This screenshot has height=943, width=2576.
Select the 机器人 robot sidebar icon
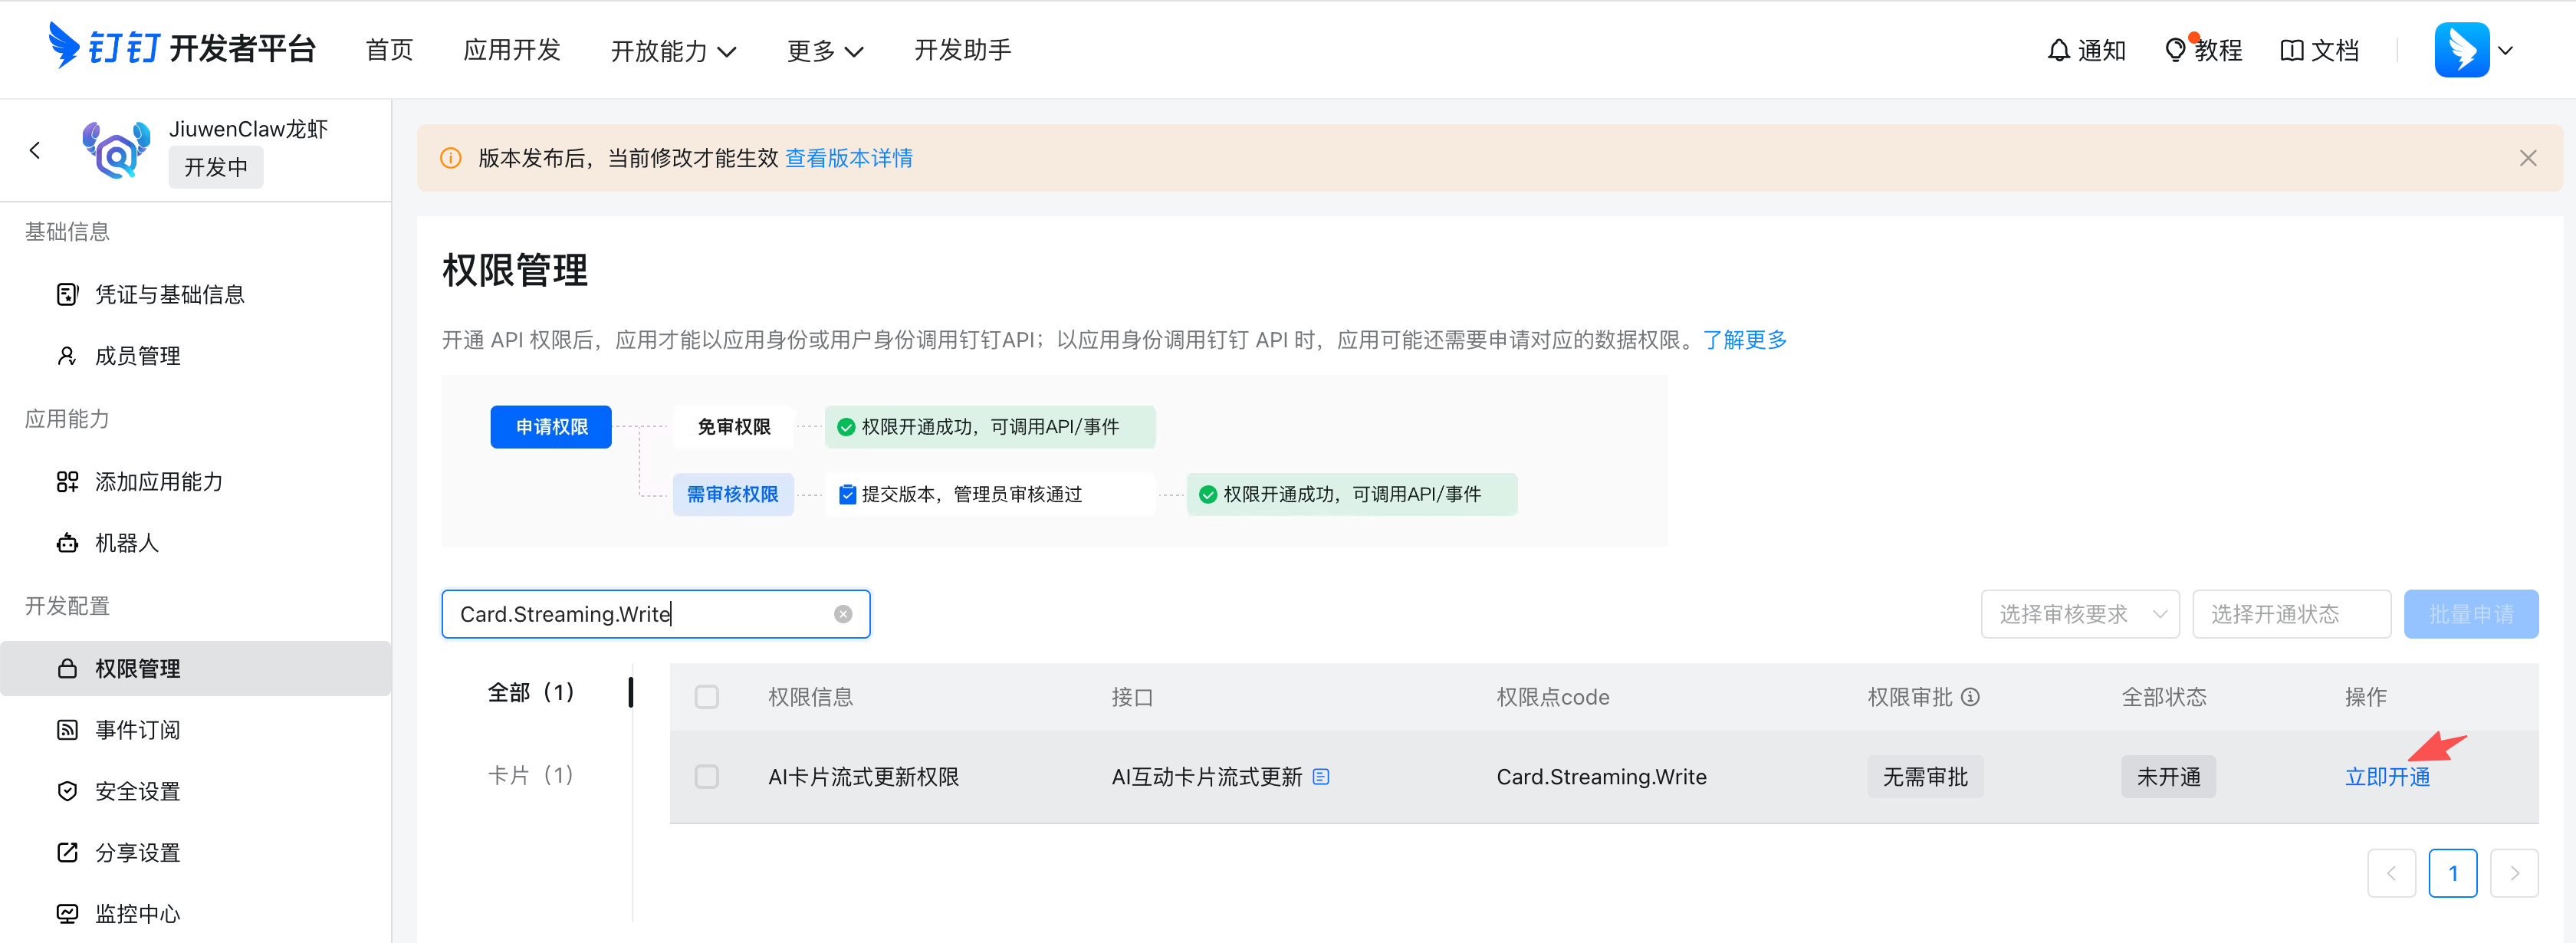pyautogui.click(x=66, y=542)
